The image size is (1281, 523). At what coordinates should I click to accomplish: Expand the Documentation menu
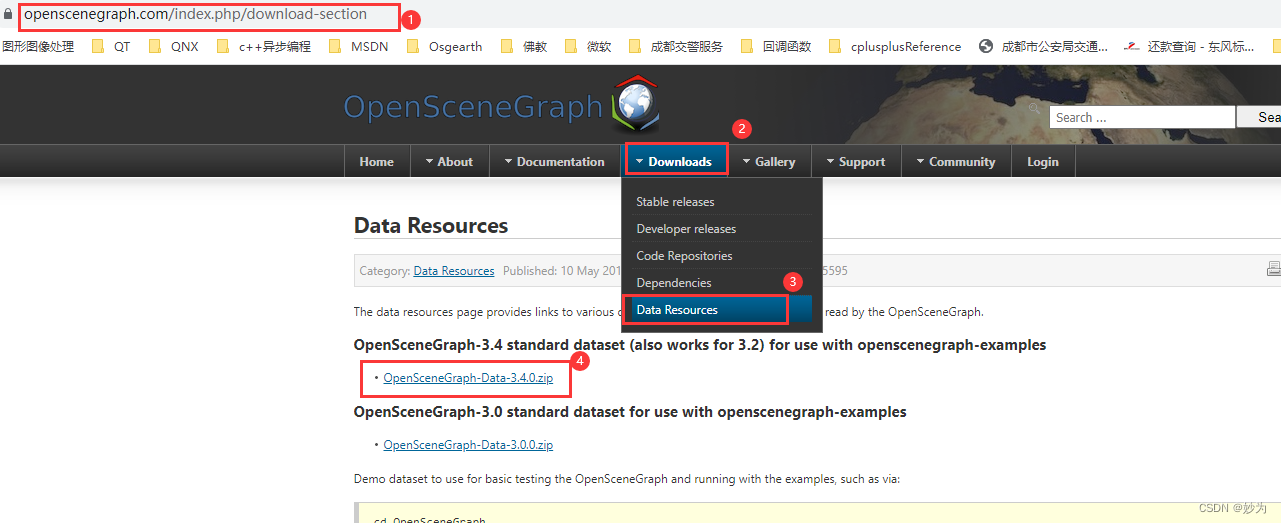click(554, 161)
